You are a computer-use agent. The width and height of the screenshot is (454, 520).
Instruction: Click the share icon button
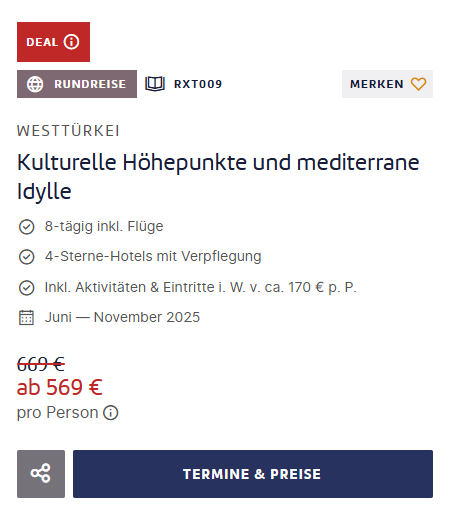coord(41,474)
